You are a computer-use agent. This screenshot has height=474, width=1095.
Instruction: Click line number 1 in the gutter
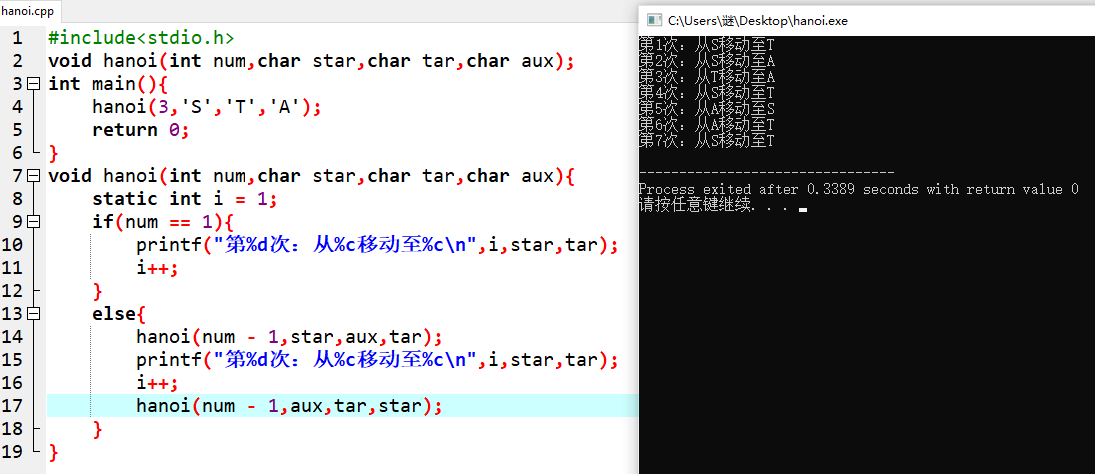[17, 38]
